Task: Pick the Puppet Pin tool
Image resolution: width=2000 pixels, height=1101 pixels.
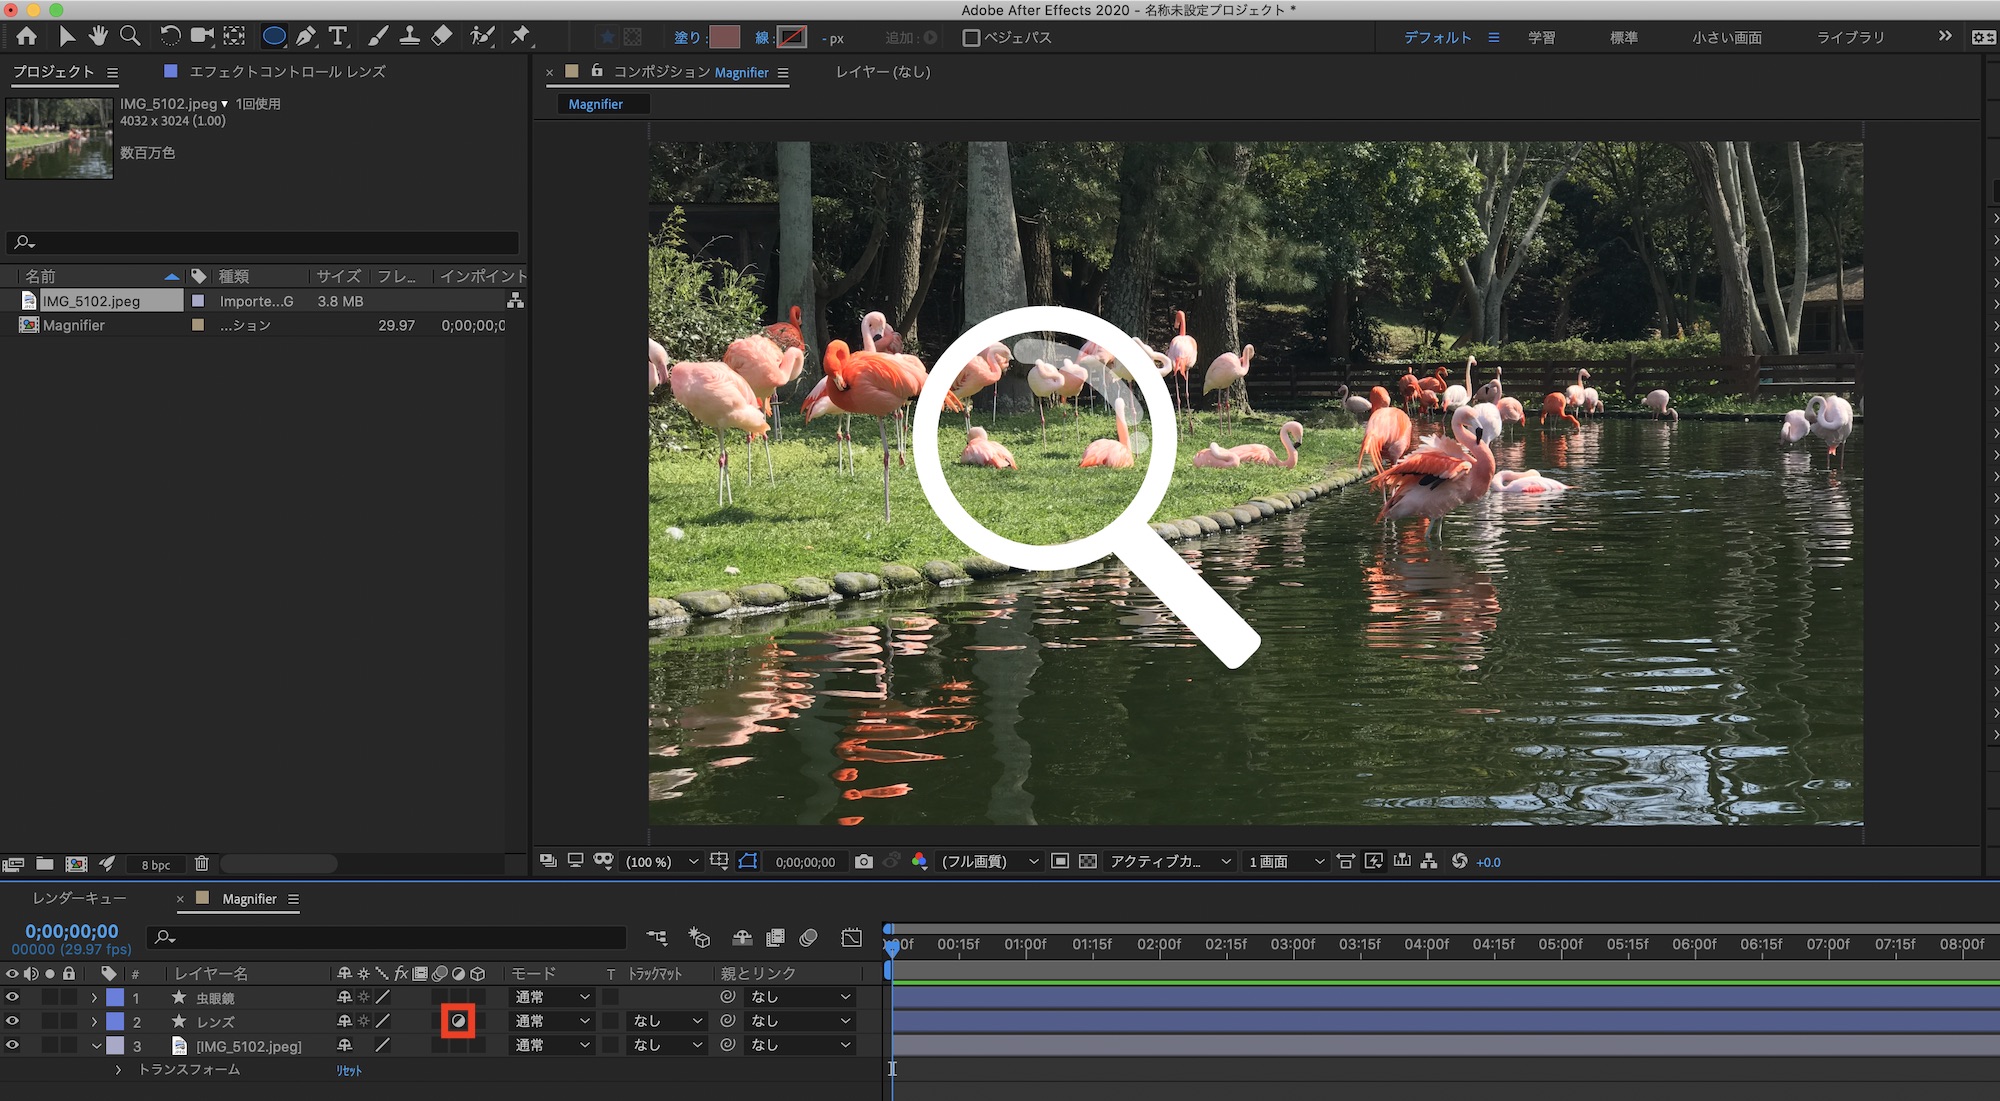Action: pyautogui.click(x=520, y=37)
